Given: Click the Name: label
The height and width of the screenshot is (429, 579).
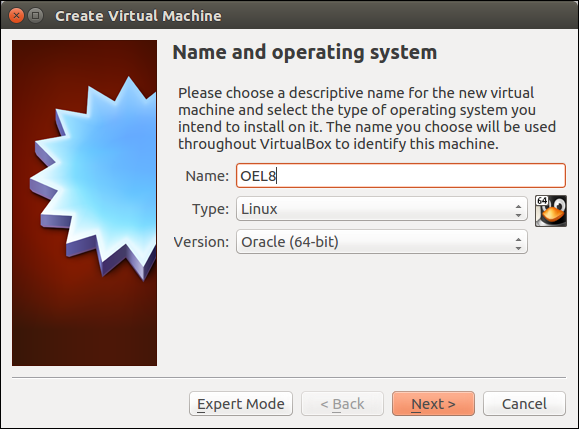Looking at the screenshot, I should 207,176.
